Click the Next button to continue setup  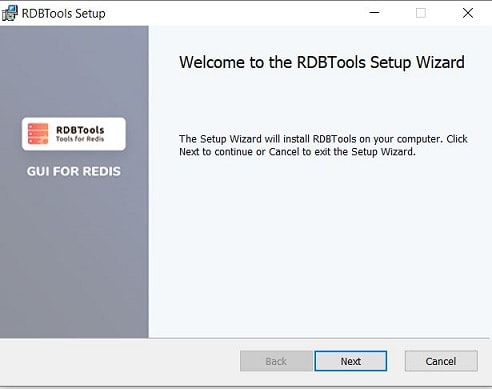coord(351,361)
